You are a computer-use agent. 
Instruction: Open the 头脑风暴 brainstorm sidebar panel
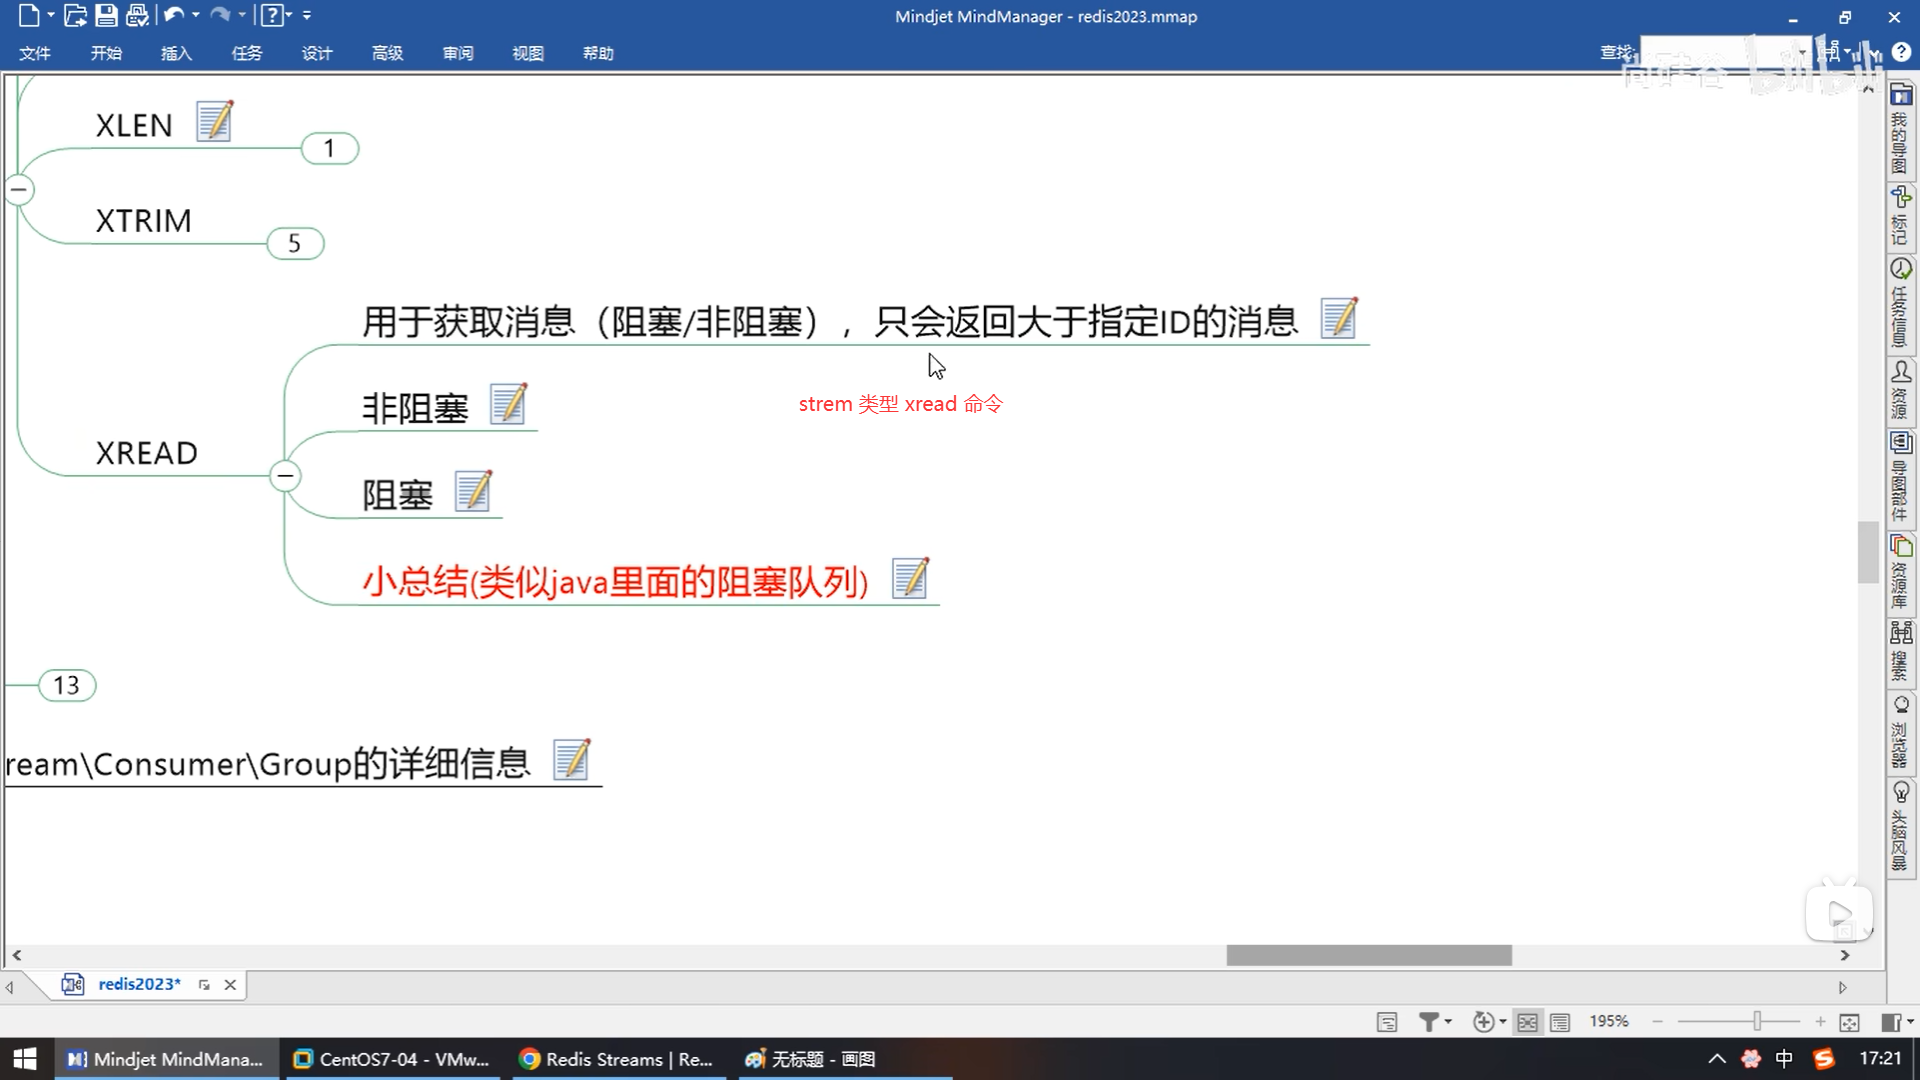[x=1900, y=825]
